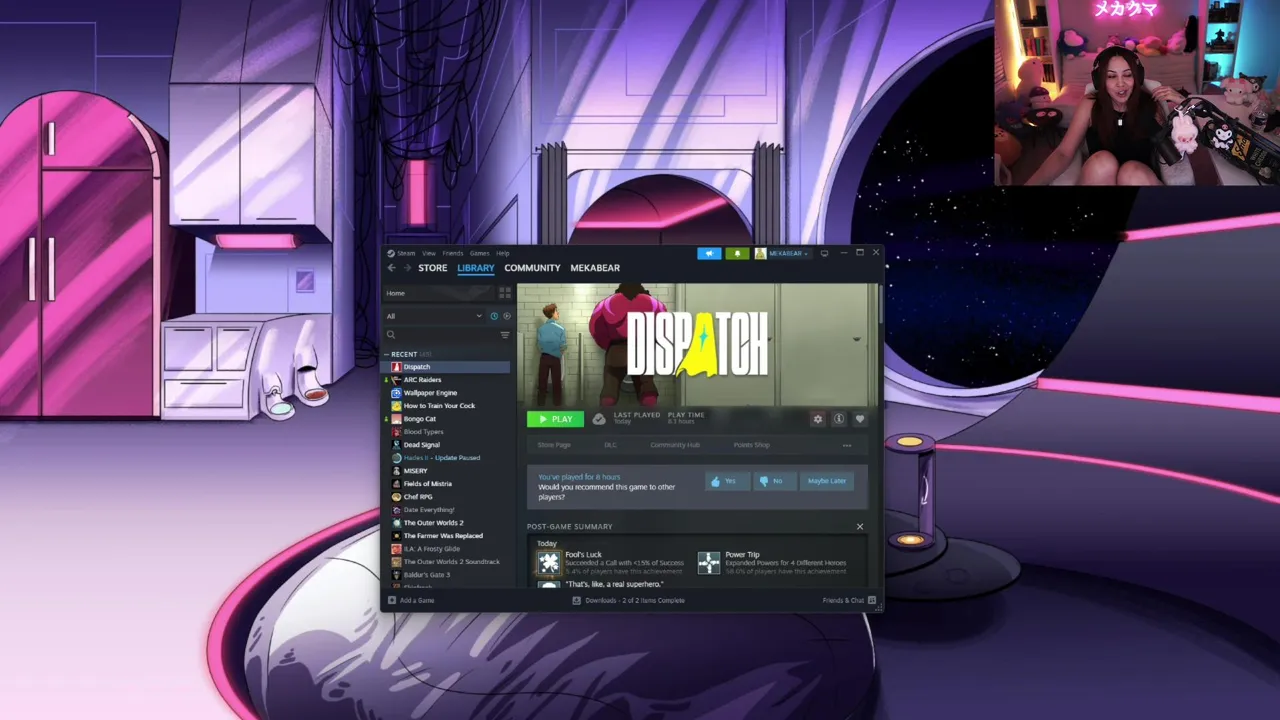This screenshot has height=720, width=1280.
Task: Toggle the ready to play filter icon
Action: tap(506, 316)
